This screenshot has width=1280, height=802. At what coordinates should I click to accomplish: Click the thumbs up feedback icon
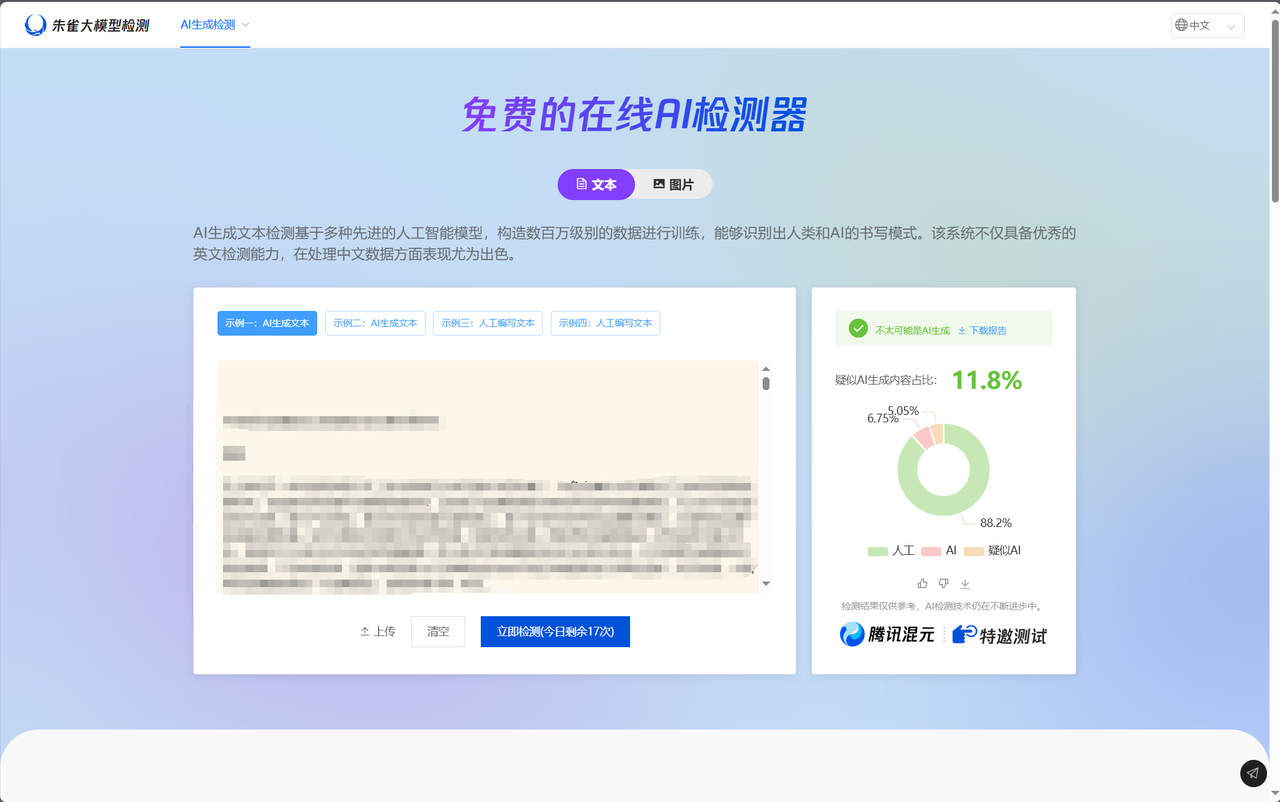(x=922, y=584)
